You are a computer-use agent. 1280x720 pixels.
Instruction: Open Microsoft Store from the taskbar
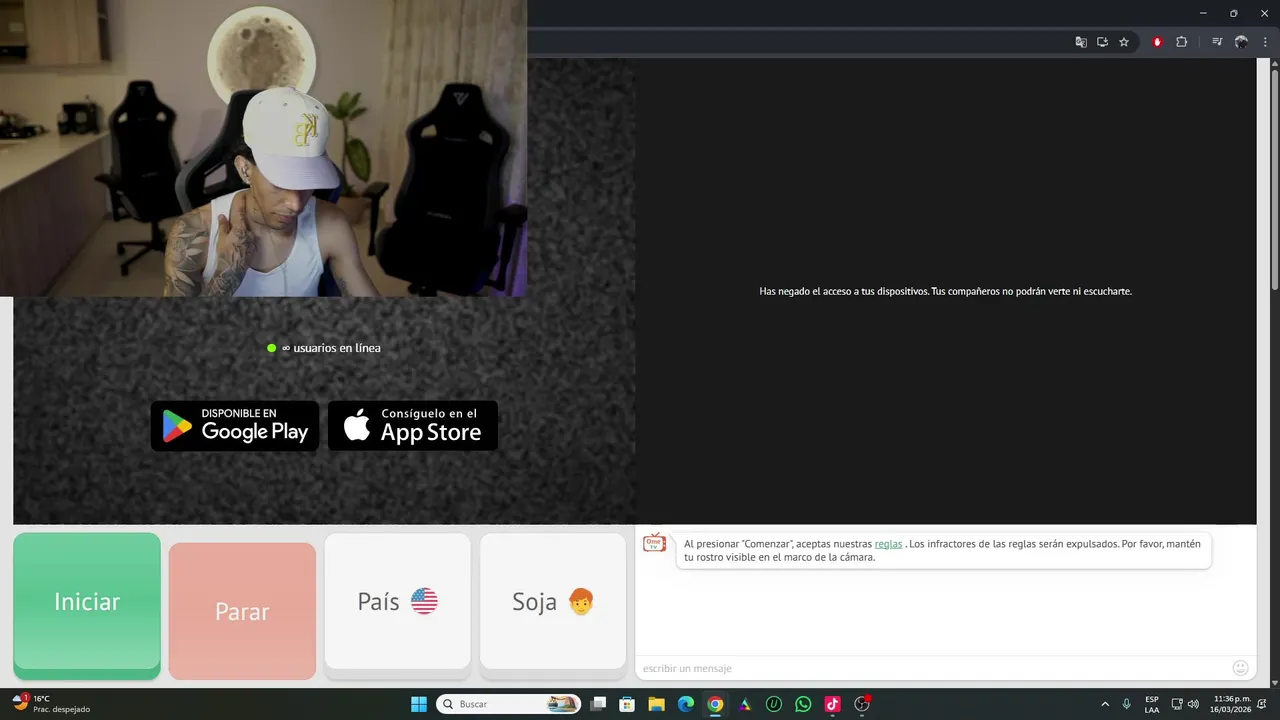click(627, 704)
